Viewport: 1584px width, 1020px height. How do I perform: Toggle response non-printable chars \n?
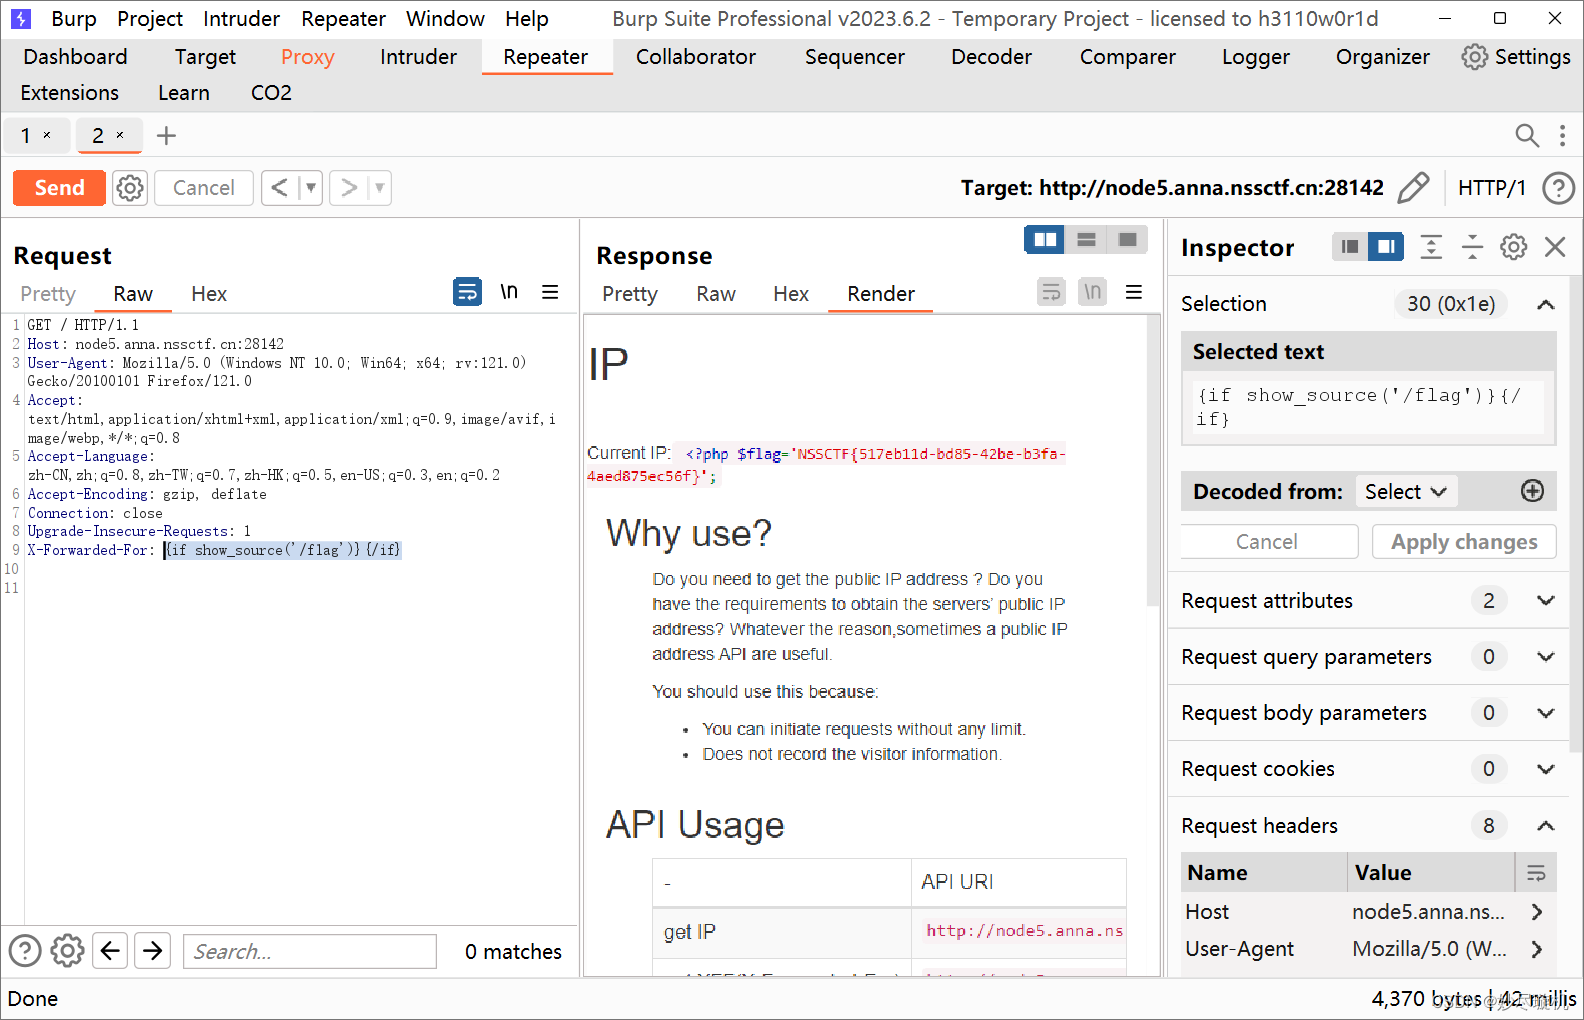[1093, 292]
